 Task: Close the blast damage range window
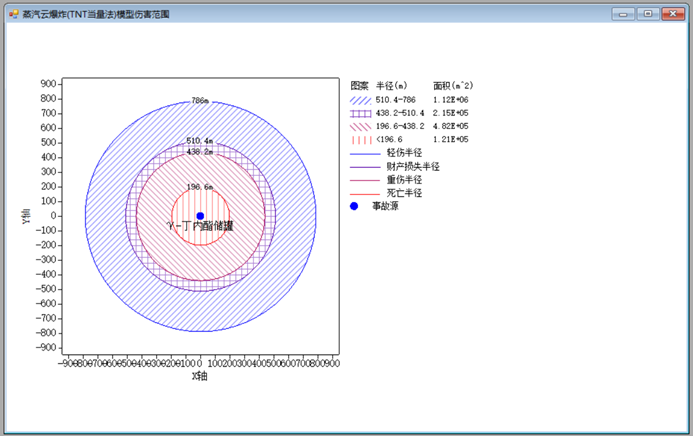[x=673, y=14]
